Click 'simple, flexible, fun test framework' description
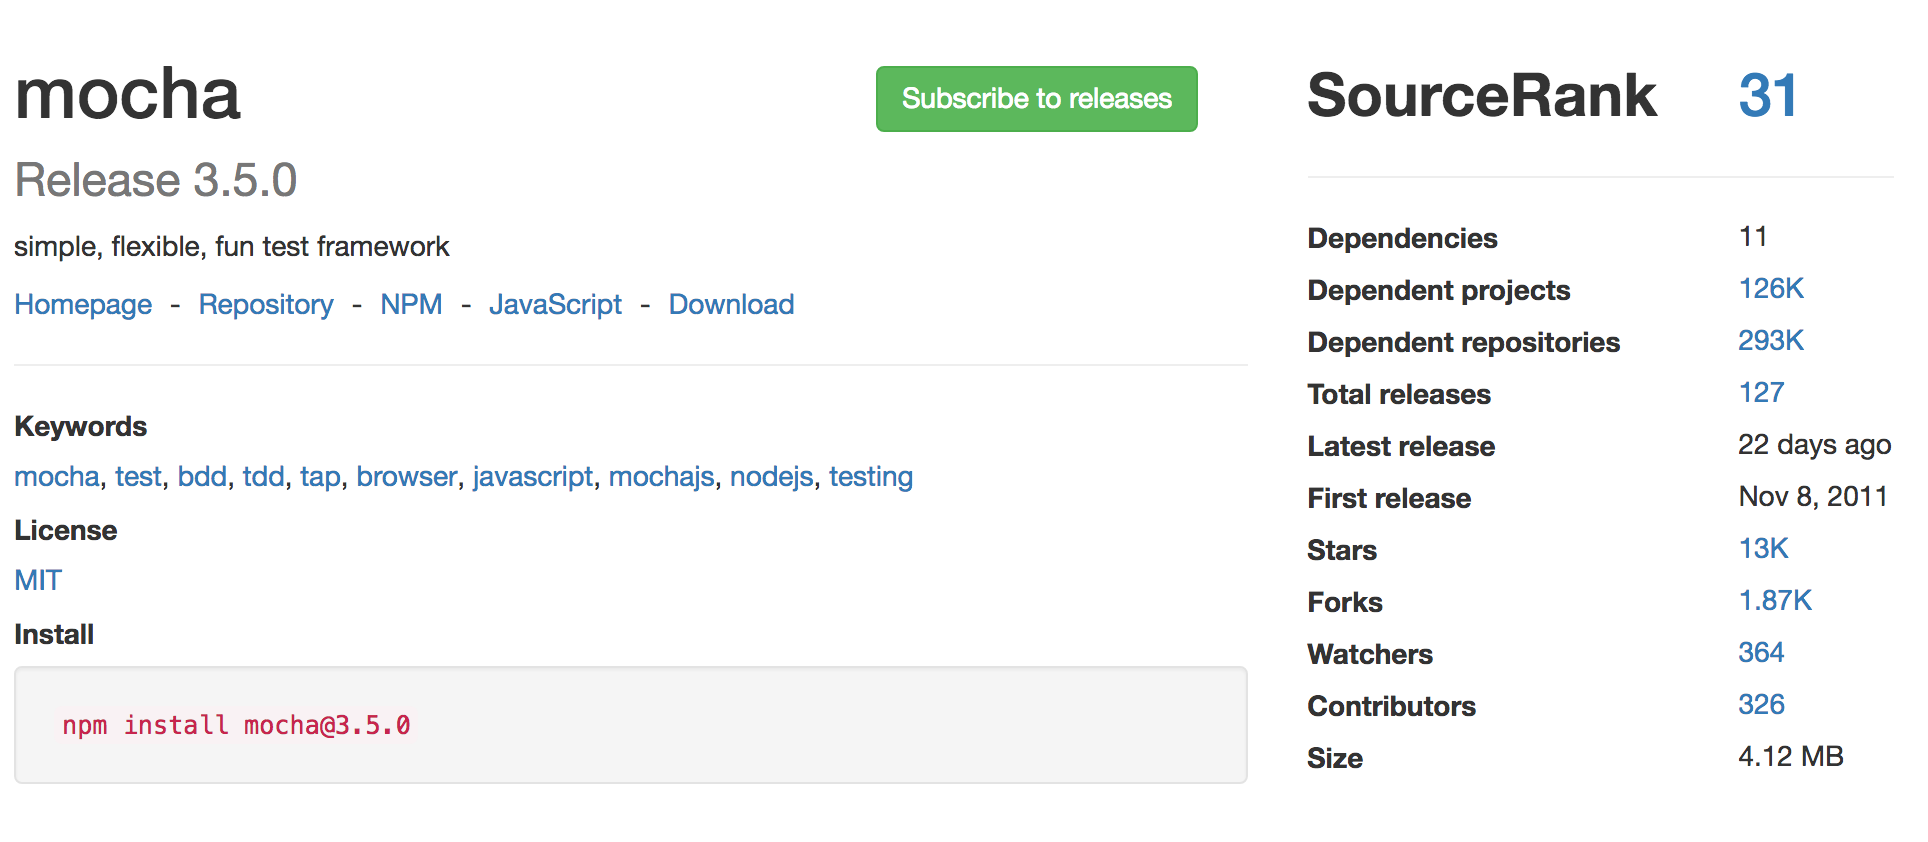1928x842 pixels. (x=232, y=246)
